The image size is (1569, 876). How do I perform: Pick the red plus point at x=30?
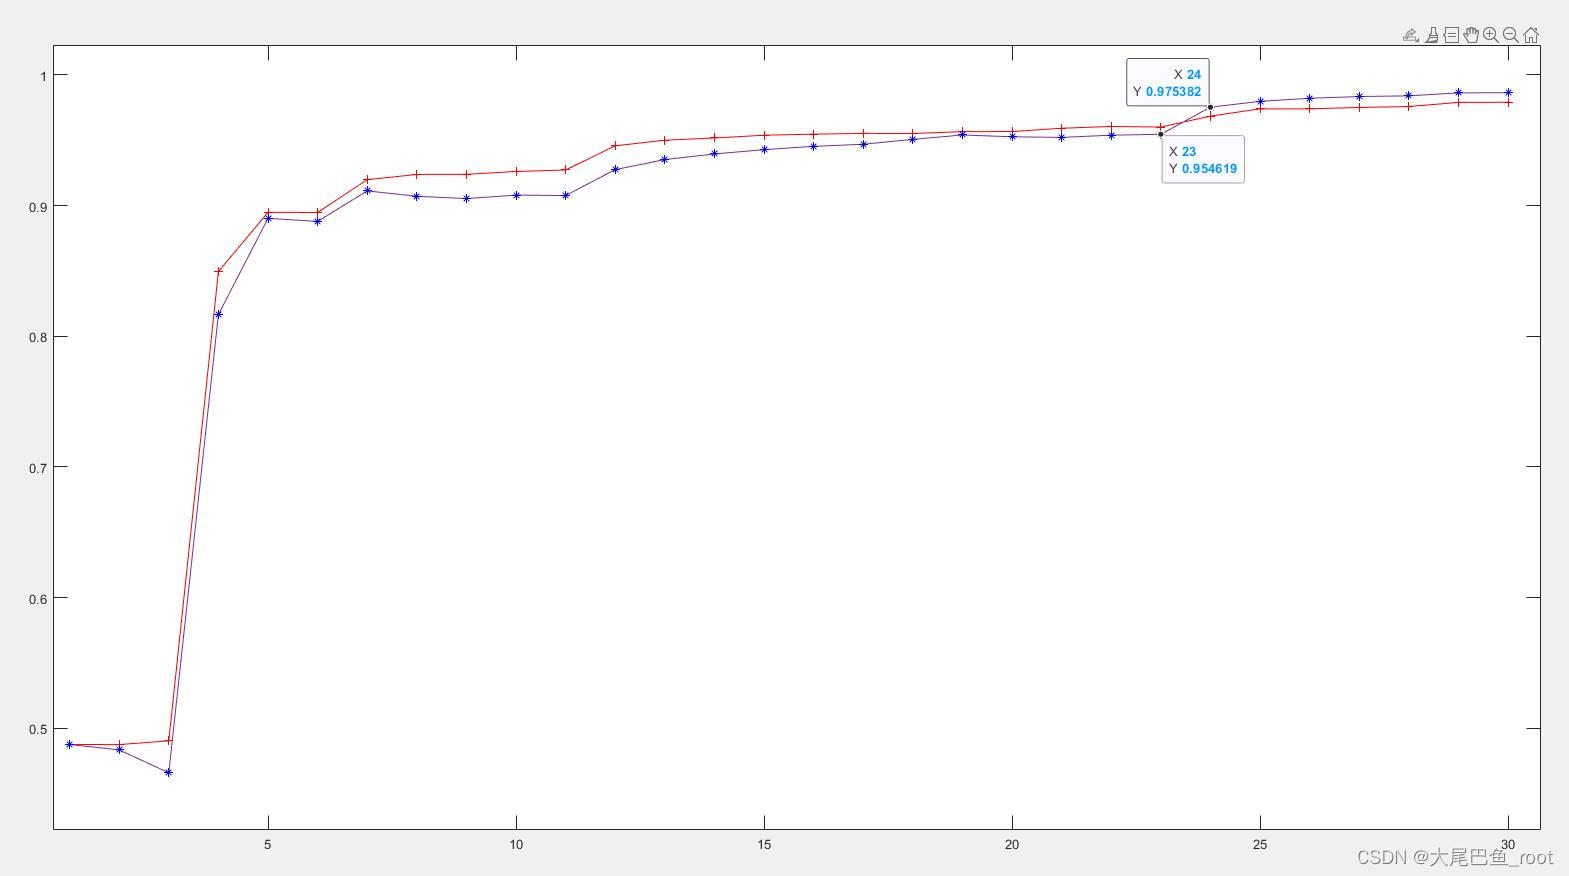tap(1509, 102)
